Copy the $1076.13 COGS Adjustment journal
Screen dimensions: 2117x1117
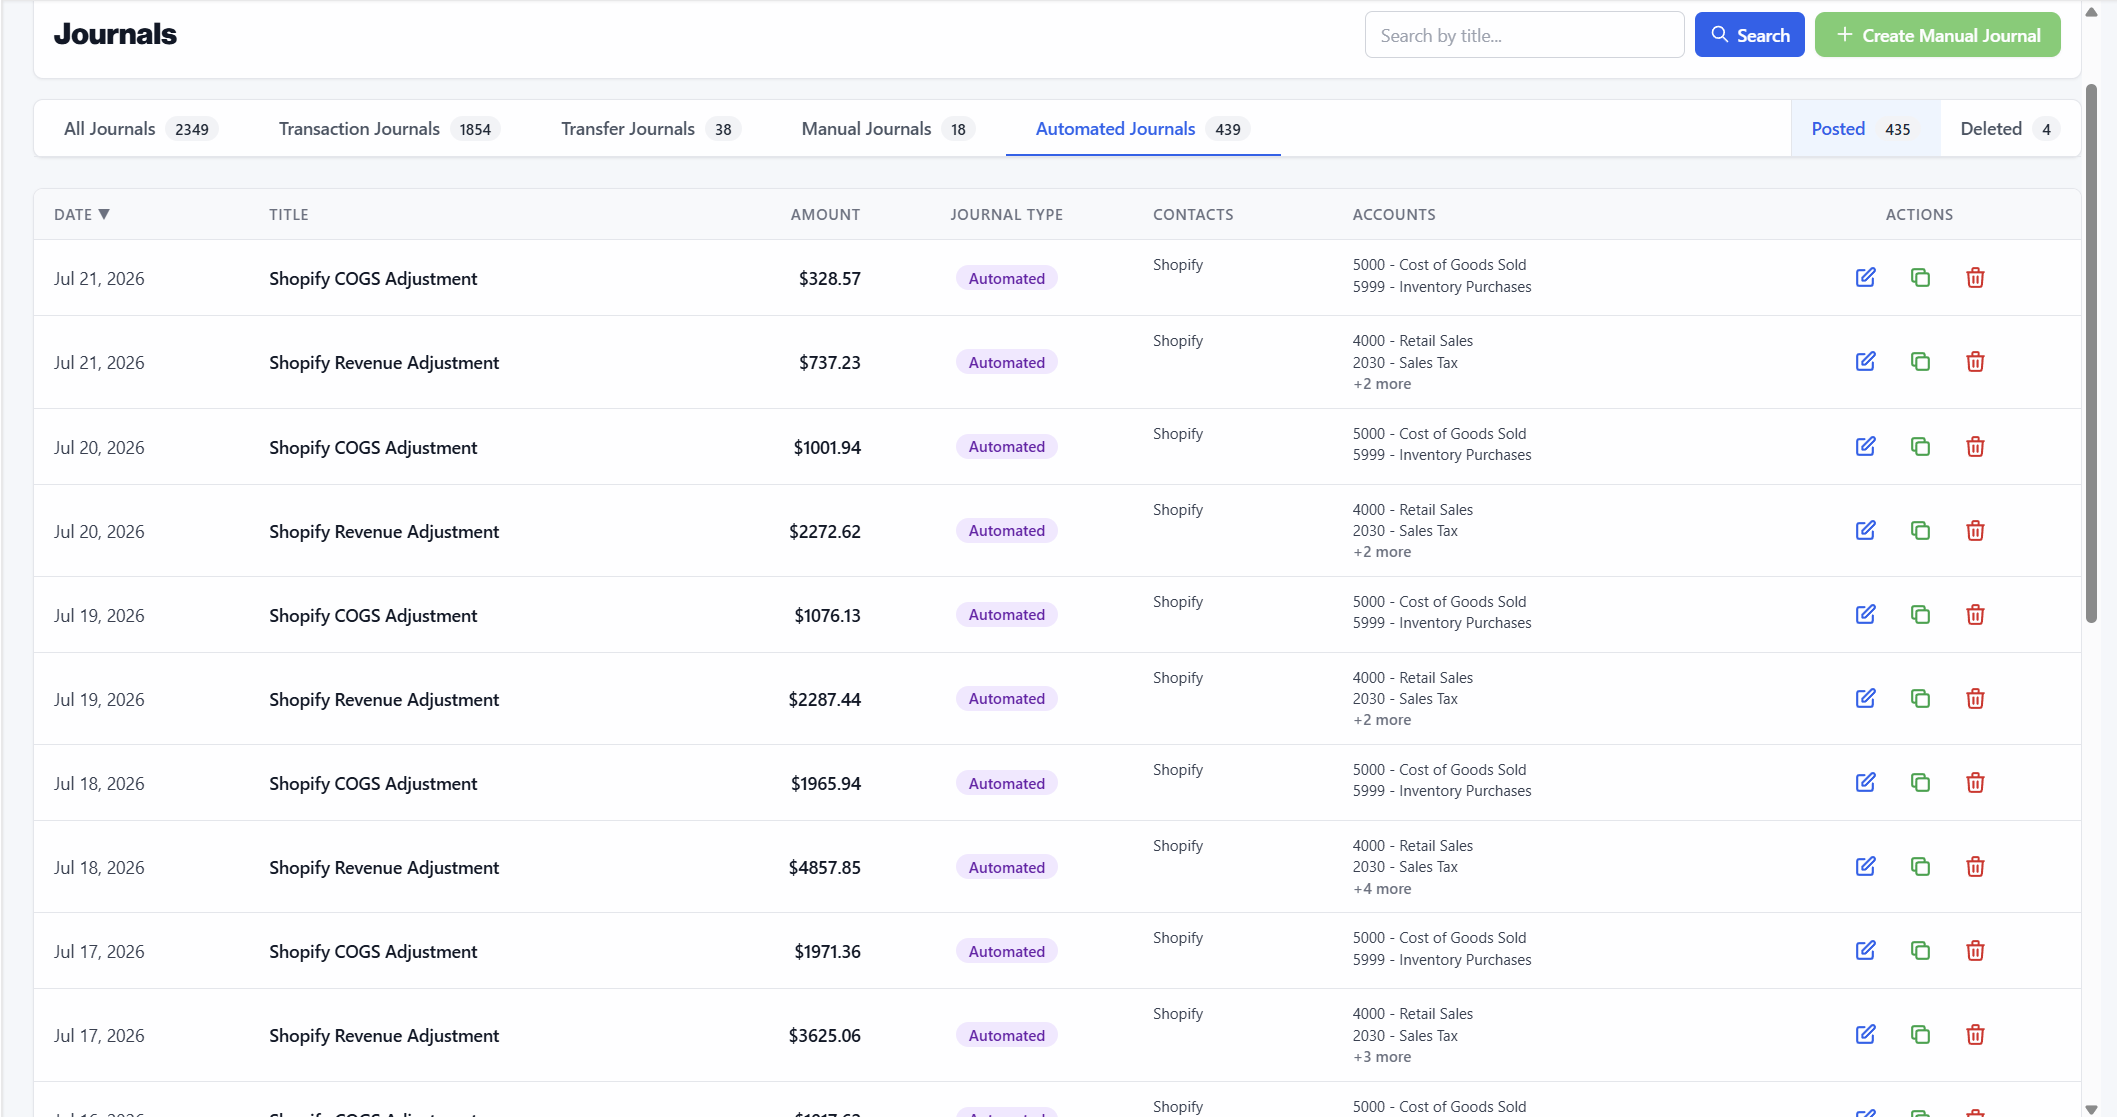pyautogui.click(x=1920, y=614)
